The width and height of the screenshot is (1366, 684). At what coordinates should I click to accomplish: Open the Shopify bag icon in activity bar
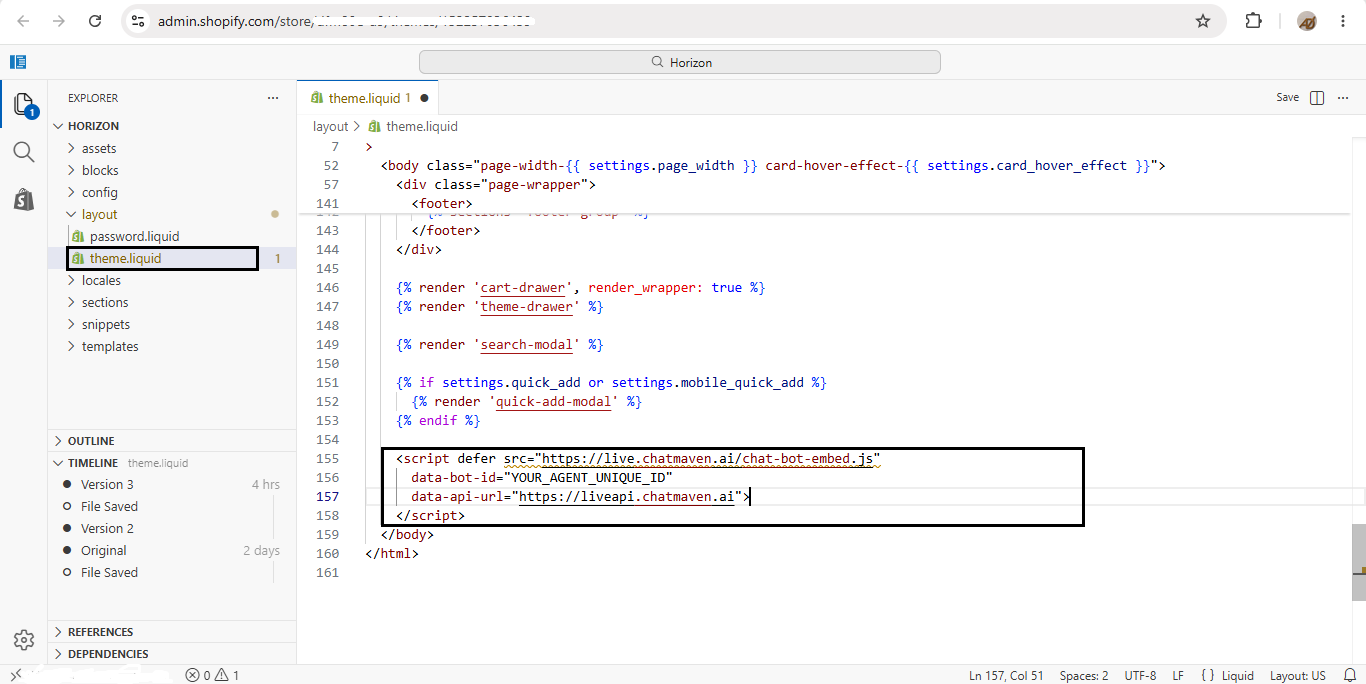[24, 199]
